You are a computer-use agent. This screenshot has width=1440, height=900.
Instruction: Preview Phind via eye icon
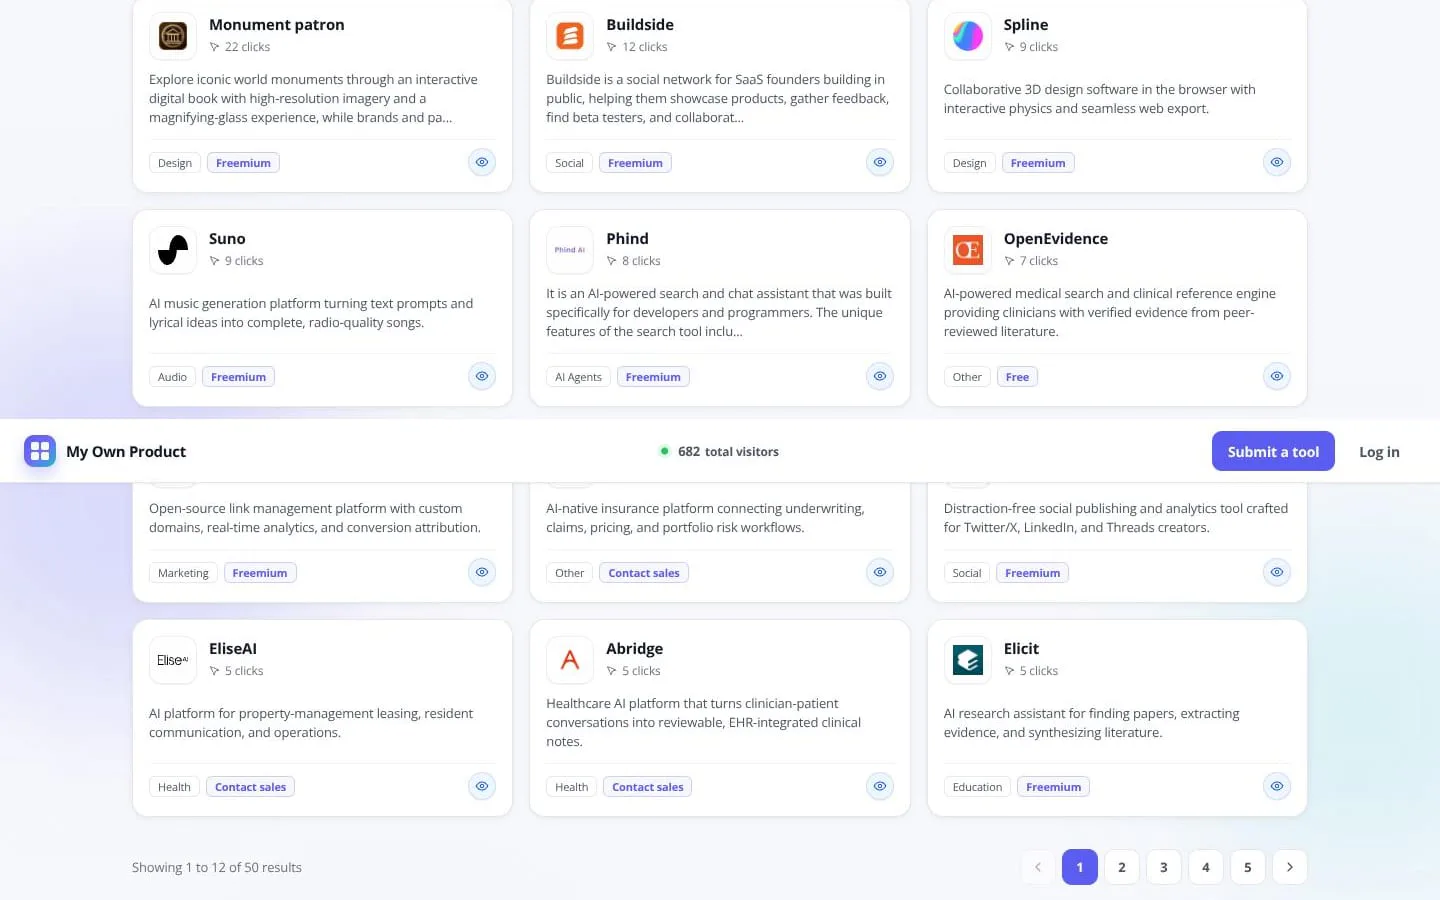[x=880, y=376]
